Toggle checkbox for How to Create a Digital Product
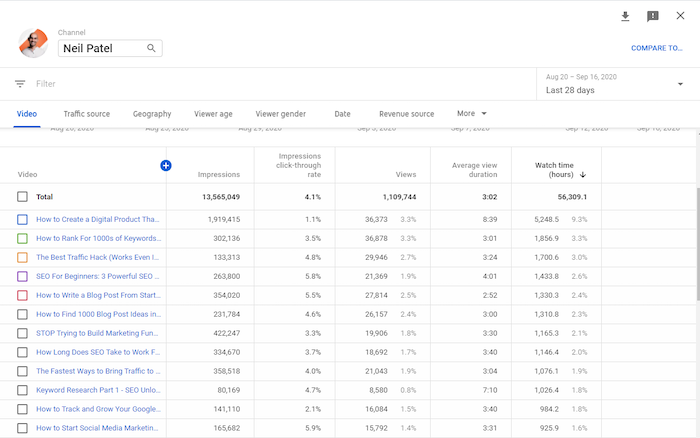 tap(22, 220)
